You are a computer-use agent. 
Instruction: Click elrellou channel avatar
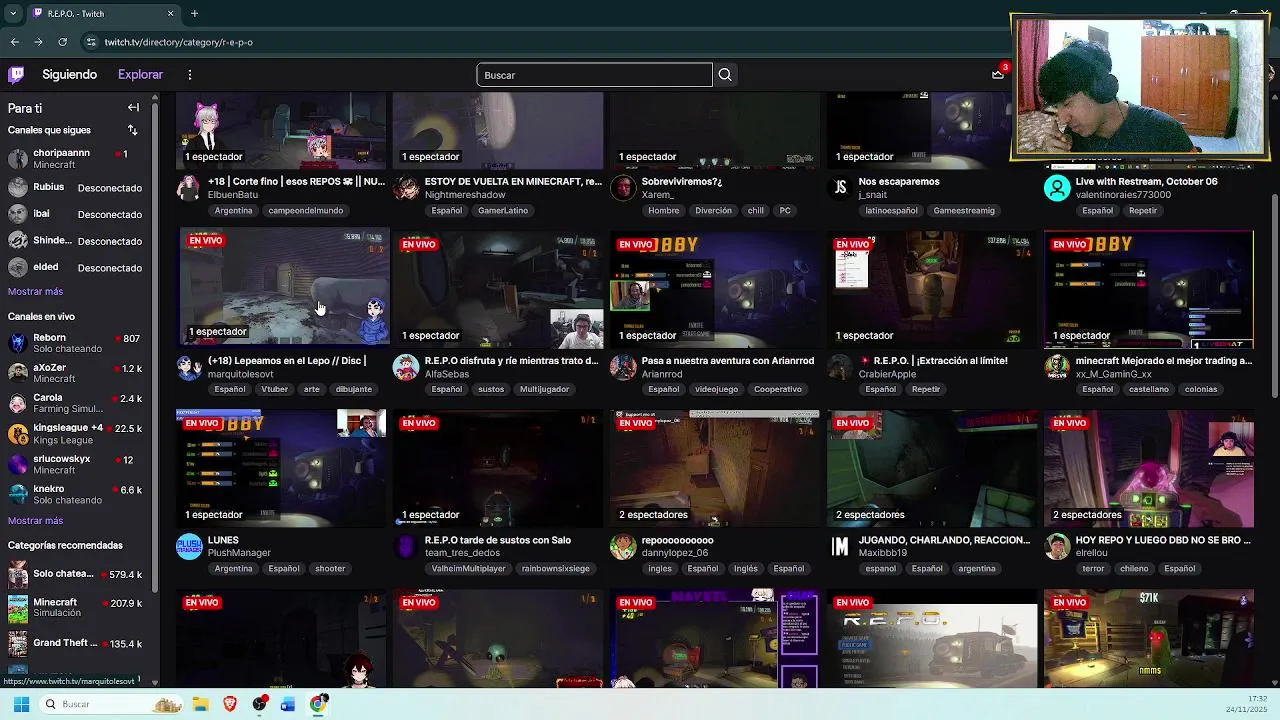[1057, 546]
